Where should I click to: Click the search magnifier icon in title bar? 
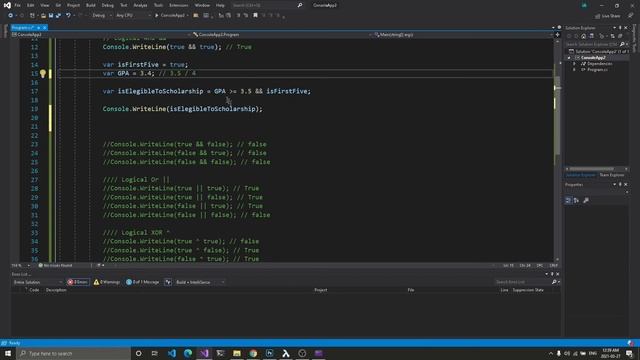(300, 5)
